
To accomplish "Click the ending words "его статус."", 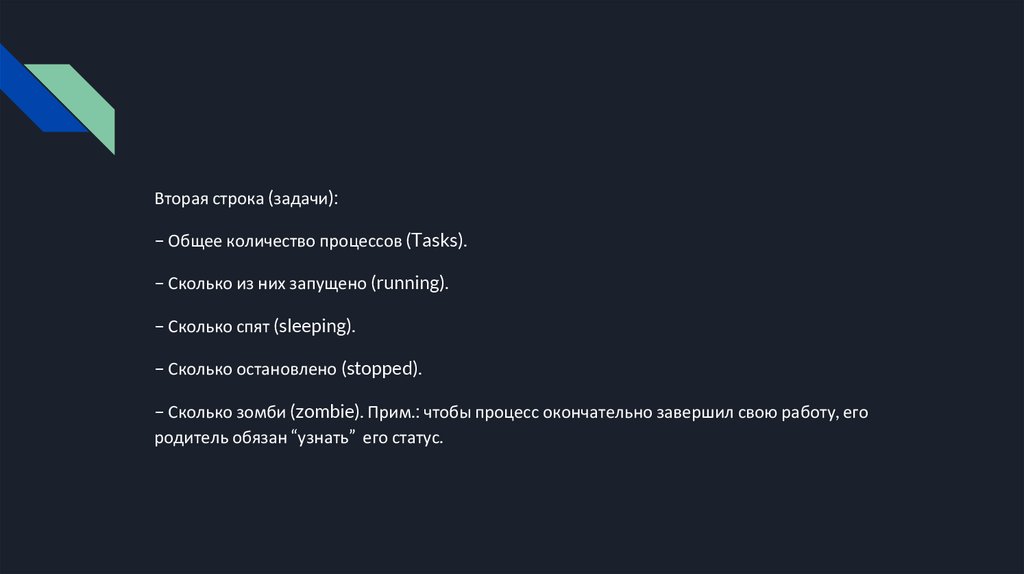I will 406,439.
